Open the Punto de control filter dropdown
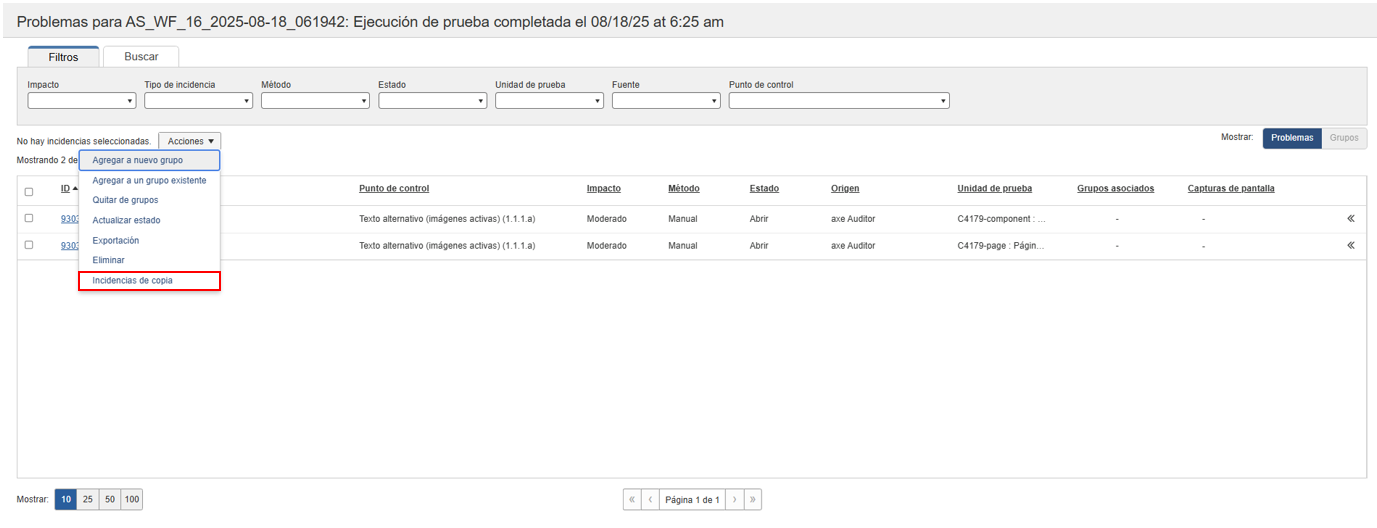The image size is (1377, 528). [838, 101]
